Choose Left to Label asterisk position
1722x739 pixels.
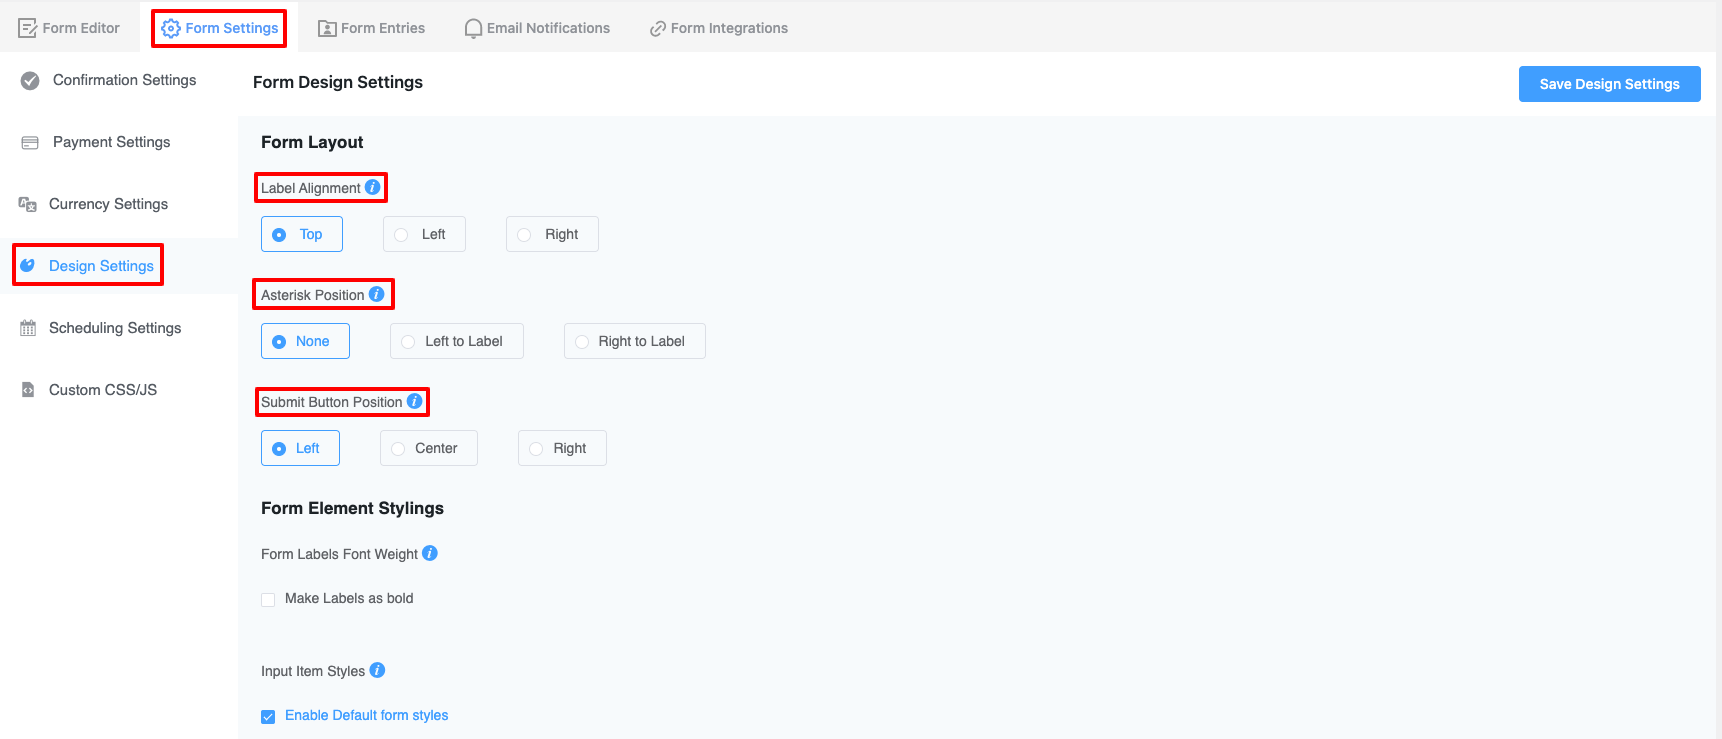click(x=457, y=341)
